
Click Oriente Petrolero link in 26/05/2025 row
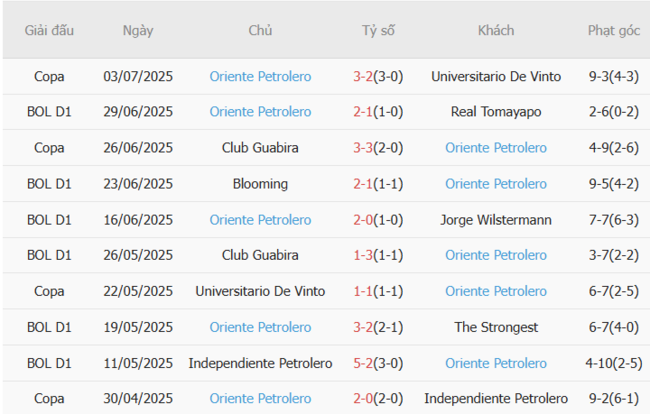[496, 255]
